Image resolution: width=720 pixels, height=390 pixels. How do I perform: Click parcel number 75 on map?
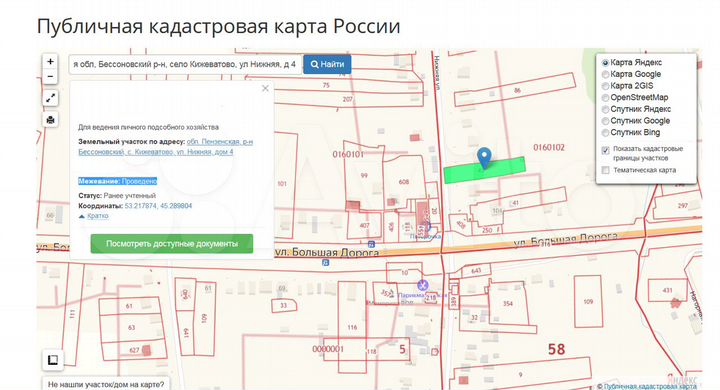coord(326,85)
